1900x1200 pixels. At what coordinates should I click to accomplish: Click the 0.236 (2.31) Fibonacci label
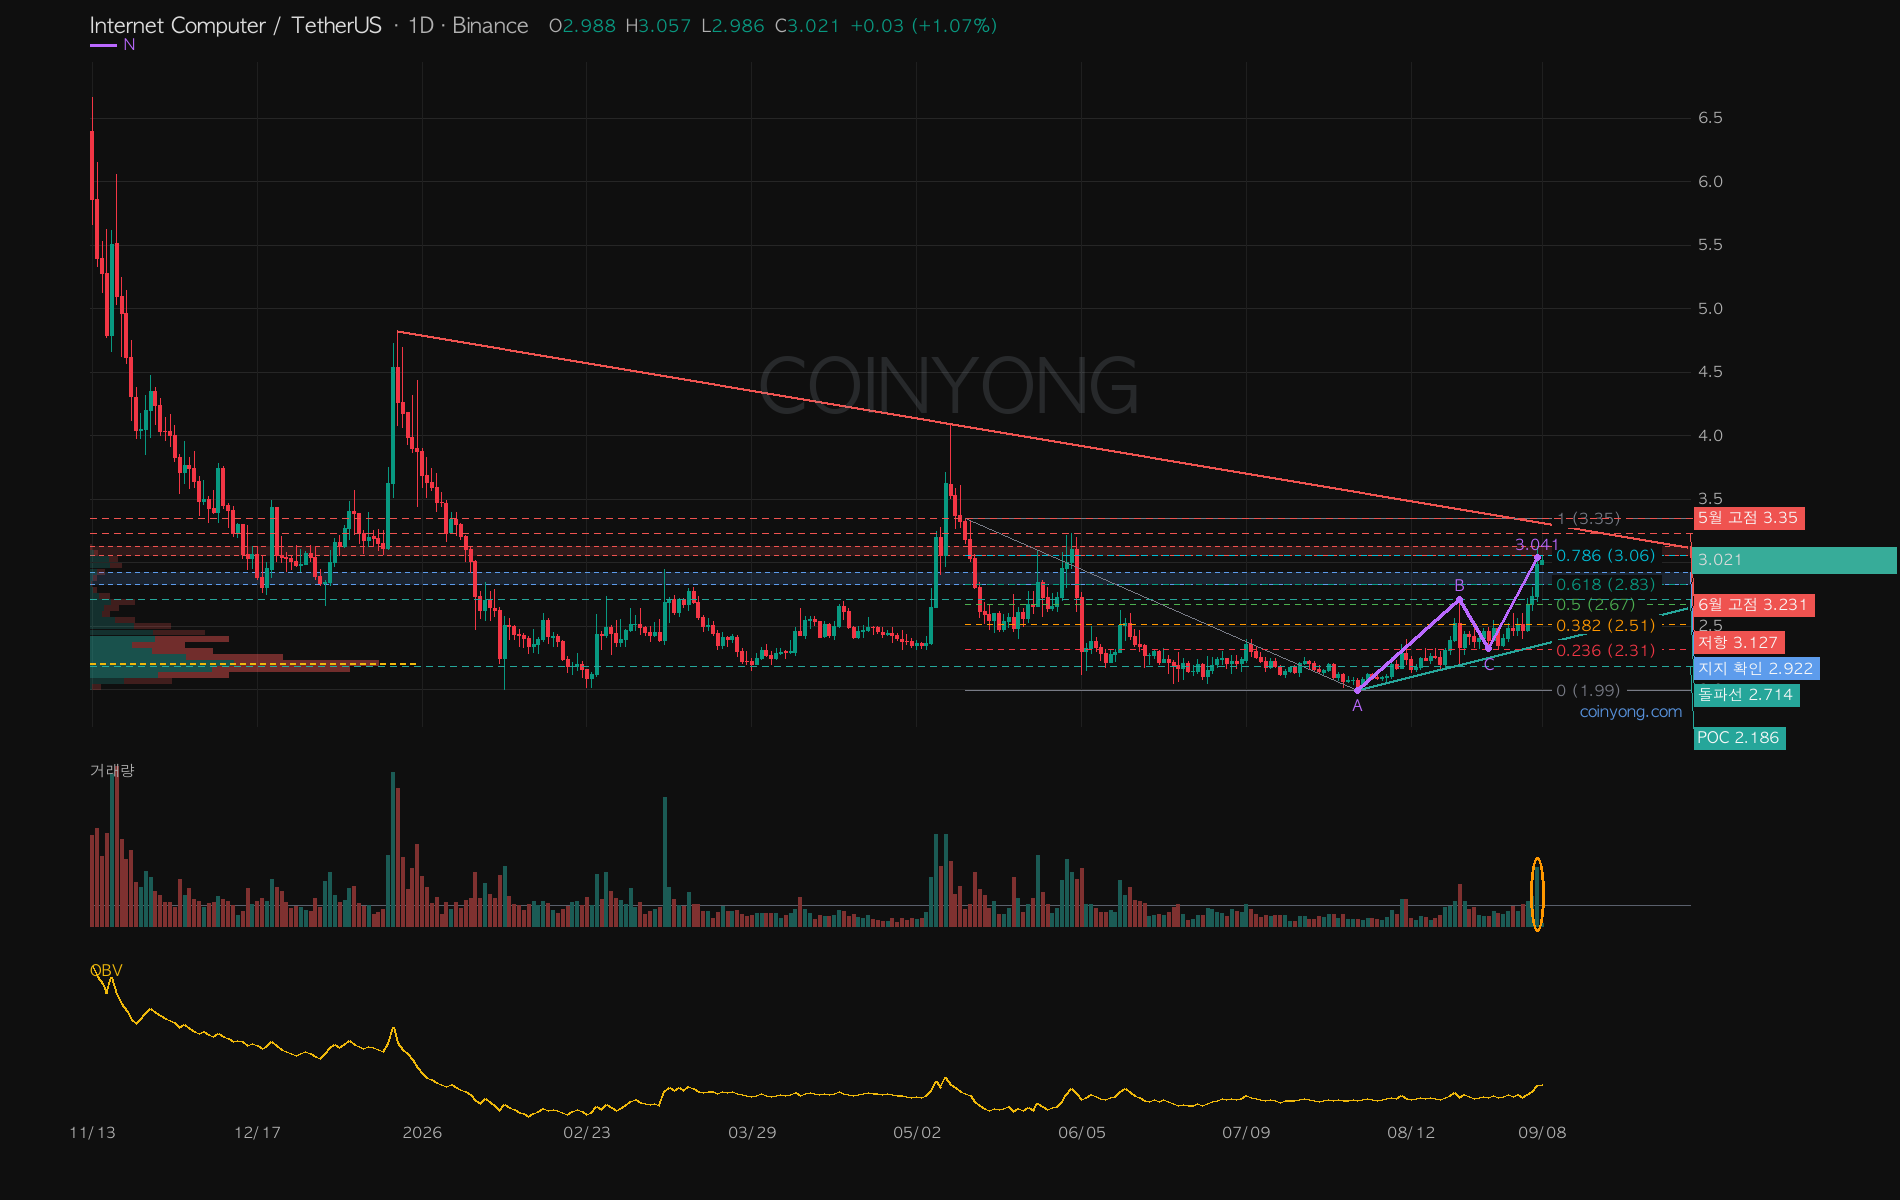1605,651
